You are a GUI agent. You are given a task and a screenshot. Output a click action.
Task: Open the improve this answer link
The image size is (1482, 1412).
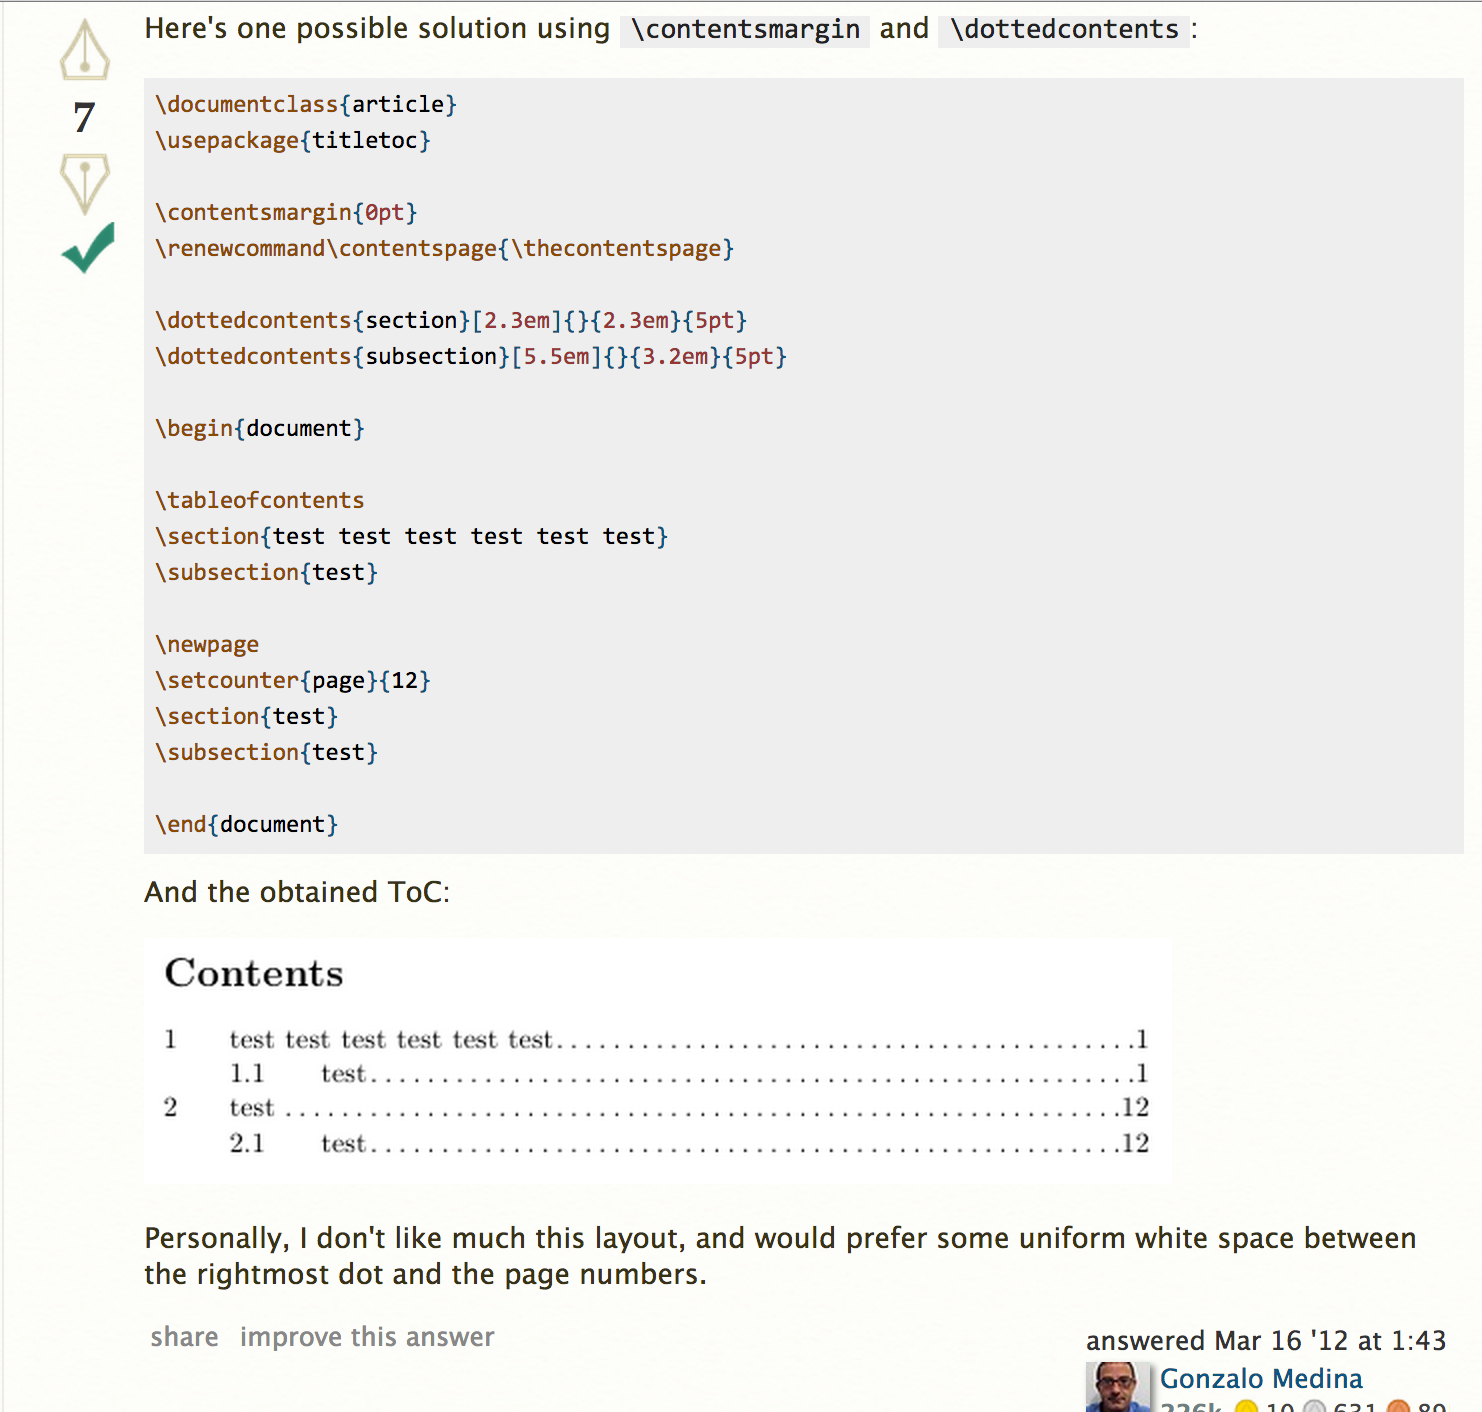click(367, 1337)
